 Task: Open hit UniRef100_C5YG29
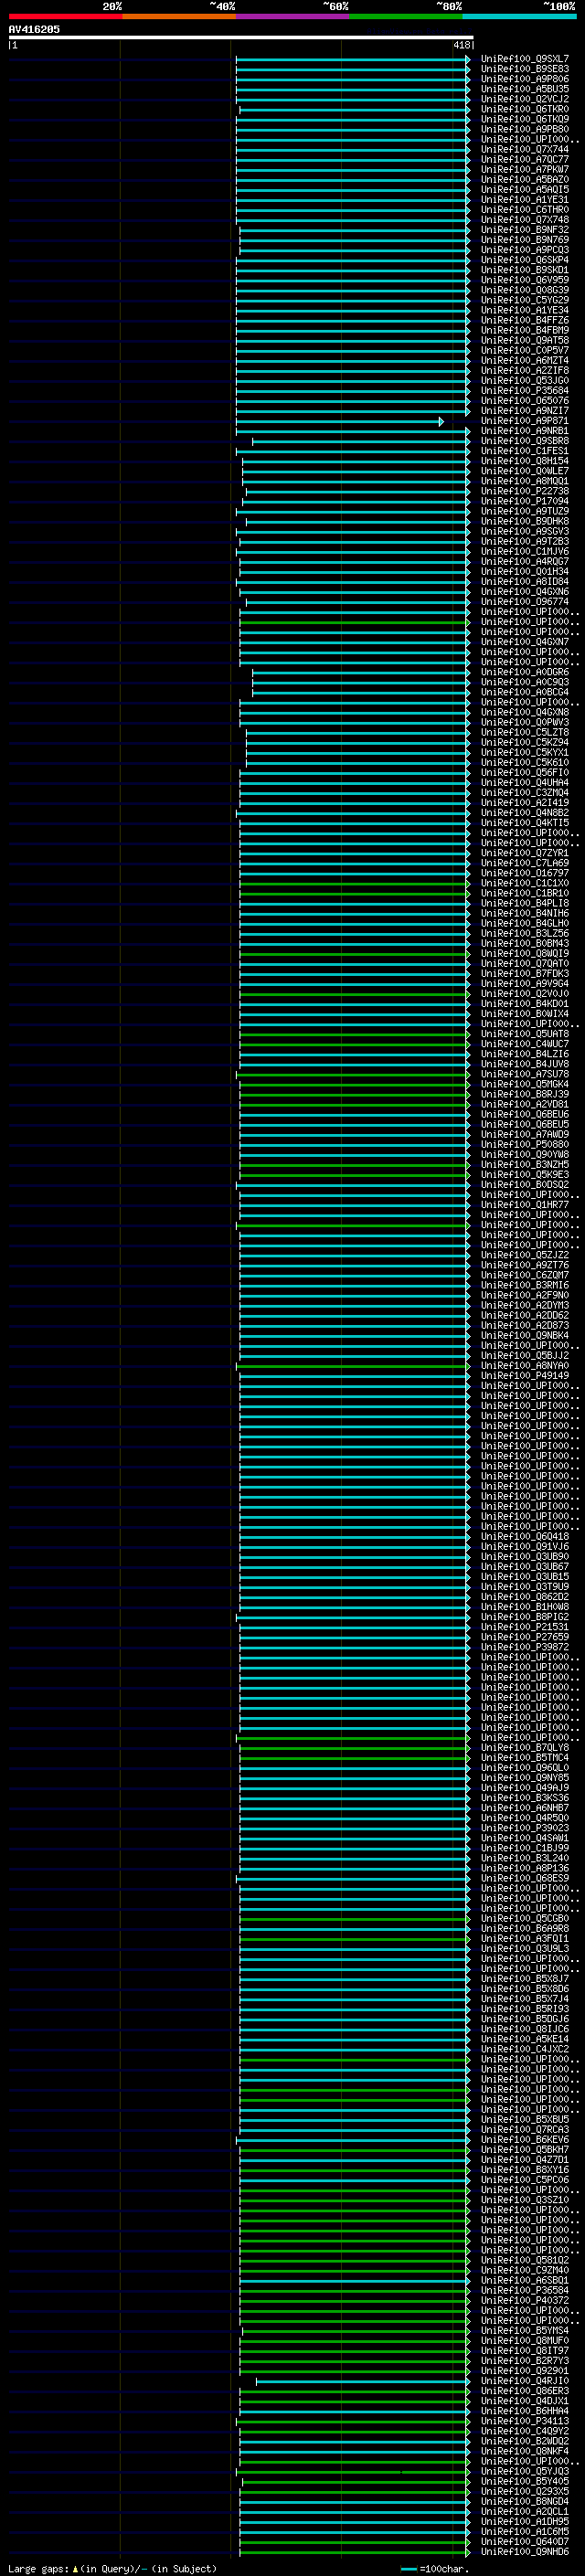pos(524,300)
